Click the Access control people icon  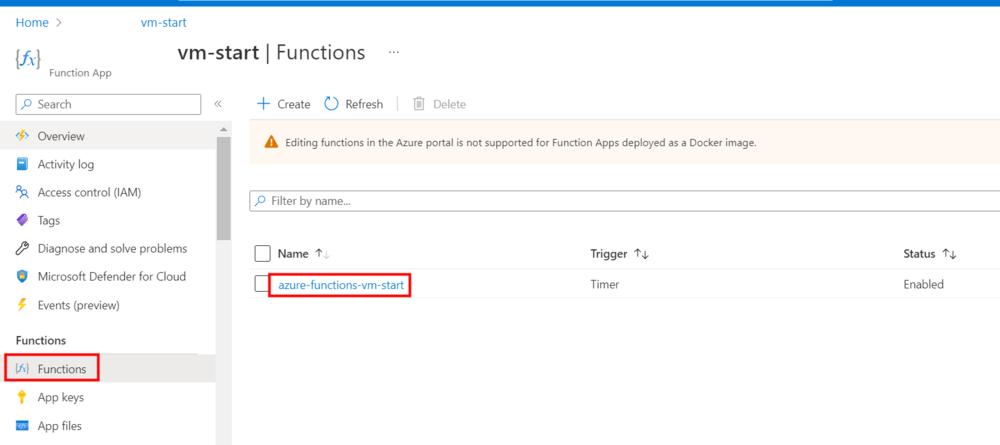22,192
